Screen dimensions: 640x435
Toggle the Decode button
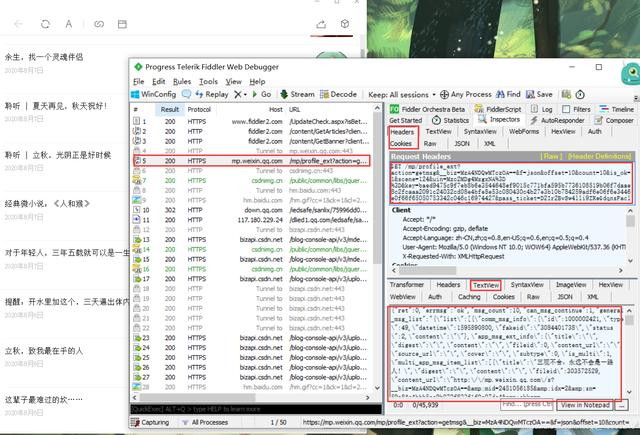(338, 94)
